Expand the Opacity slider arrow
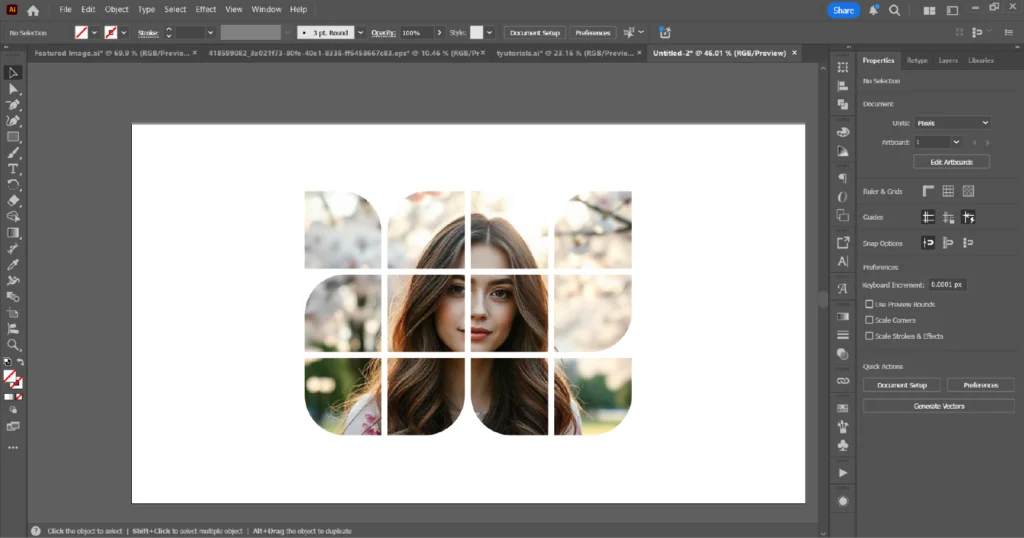This screenshot has width=1024, height=538. [439, 33]
